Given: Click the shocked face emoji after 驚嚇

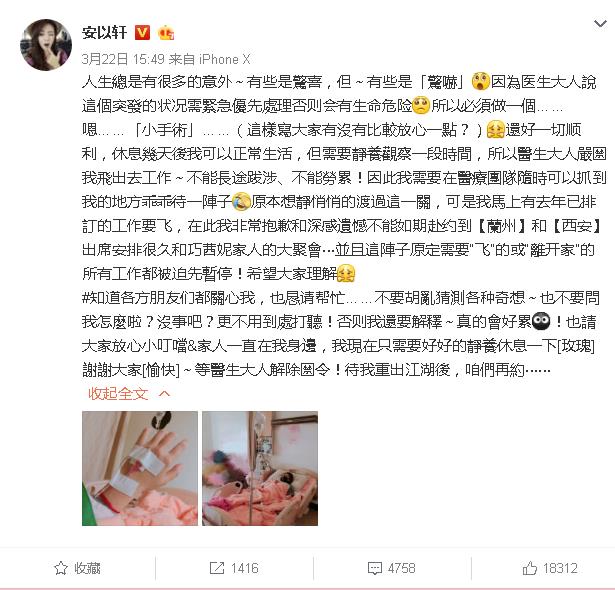Looking at the screenshot, I should click(x=480, y=82).
